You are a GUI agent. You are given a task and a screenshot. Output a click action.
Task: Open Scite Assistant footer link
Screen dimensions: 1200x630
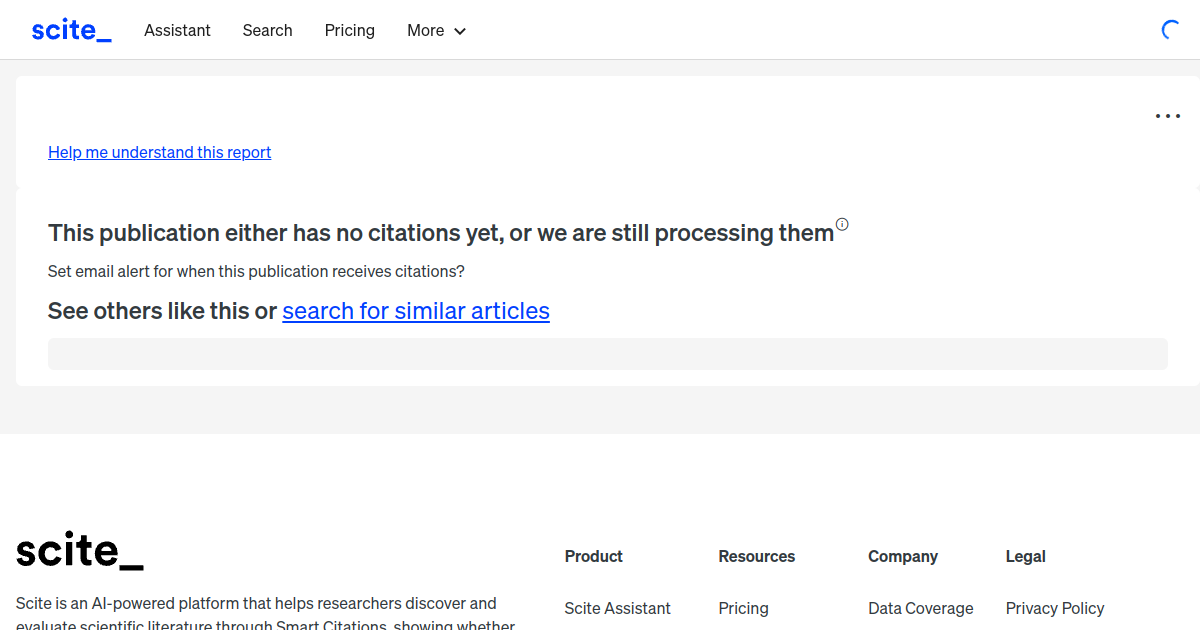click(x=617, y=608)
